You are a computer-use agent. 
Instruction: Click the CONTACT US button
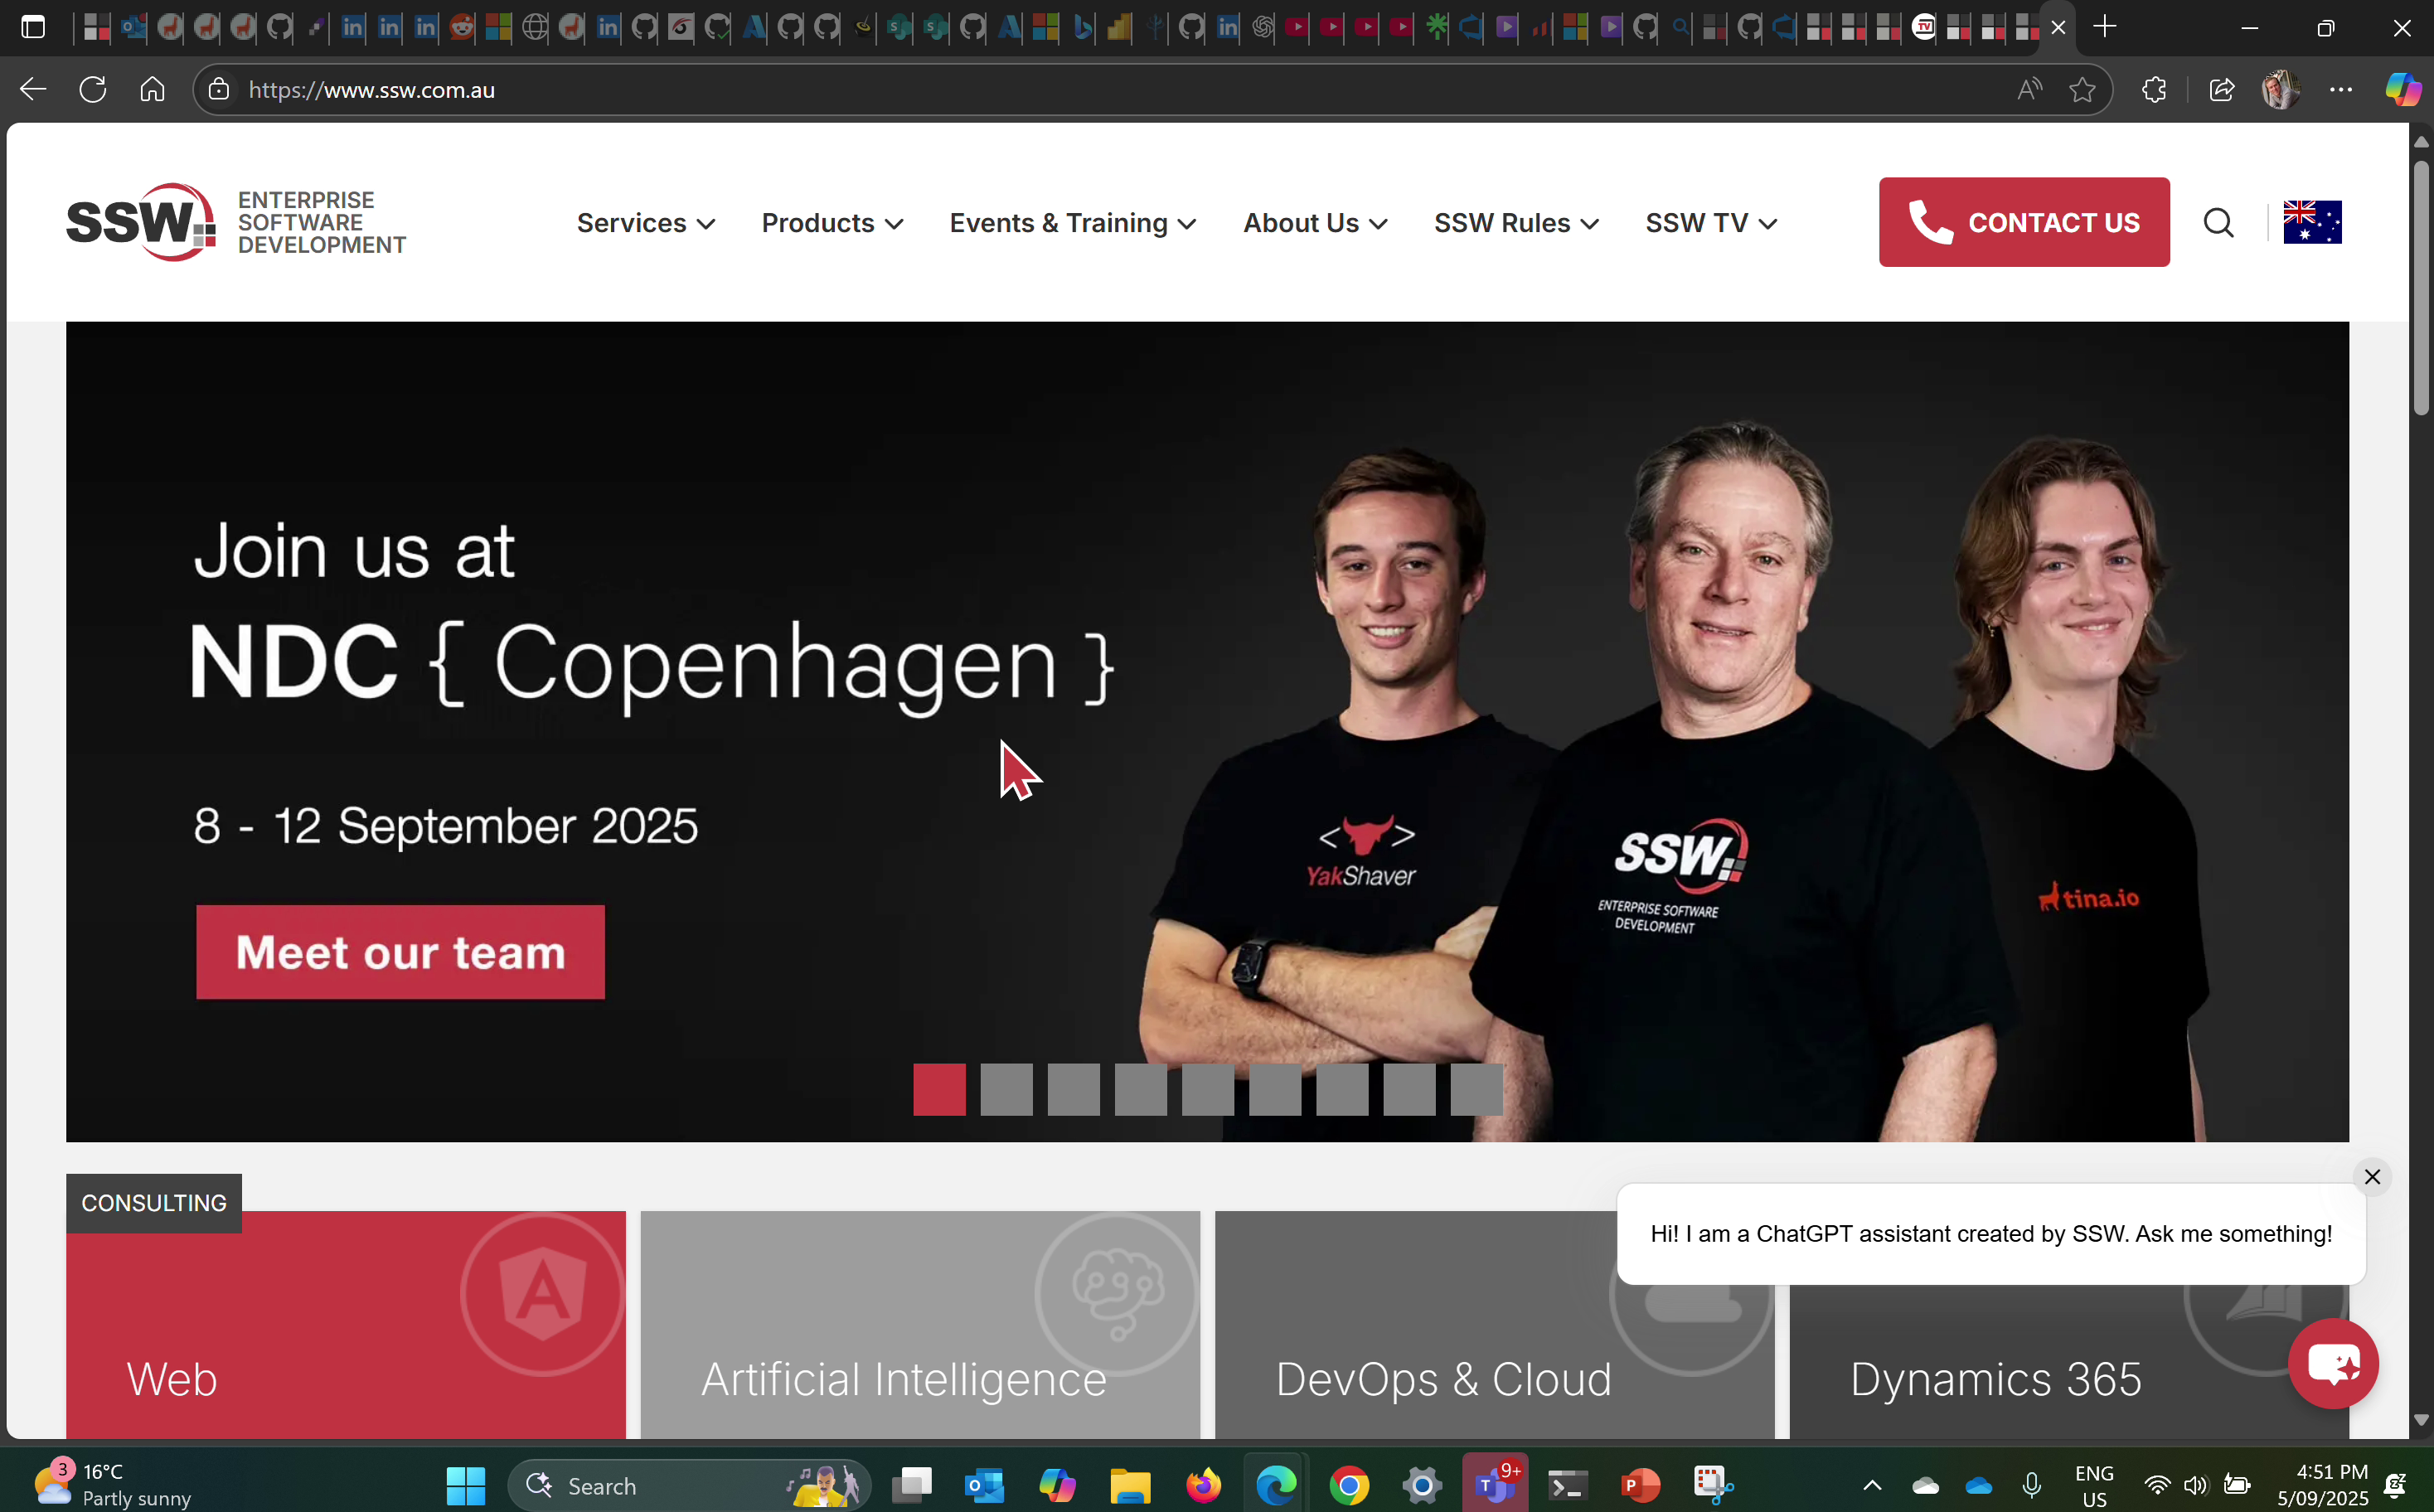[2024, 222]
